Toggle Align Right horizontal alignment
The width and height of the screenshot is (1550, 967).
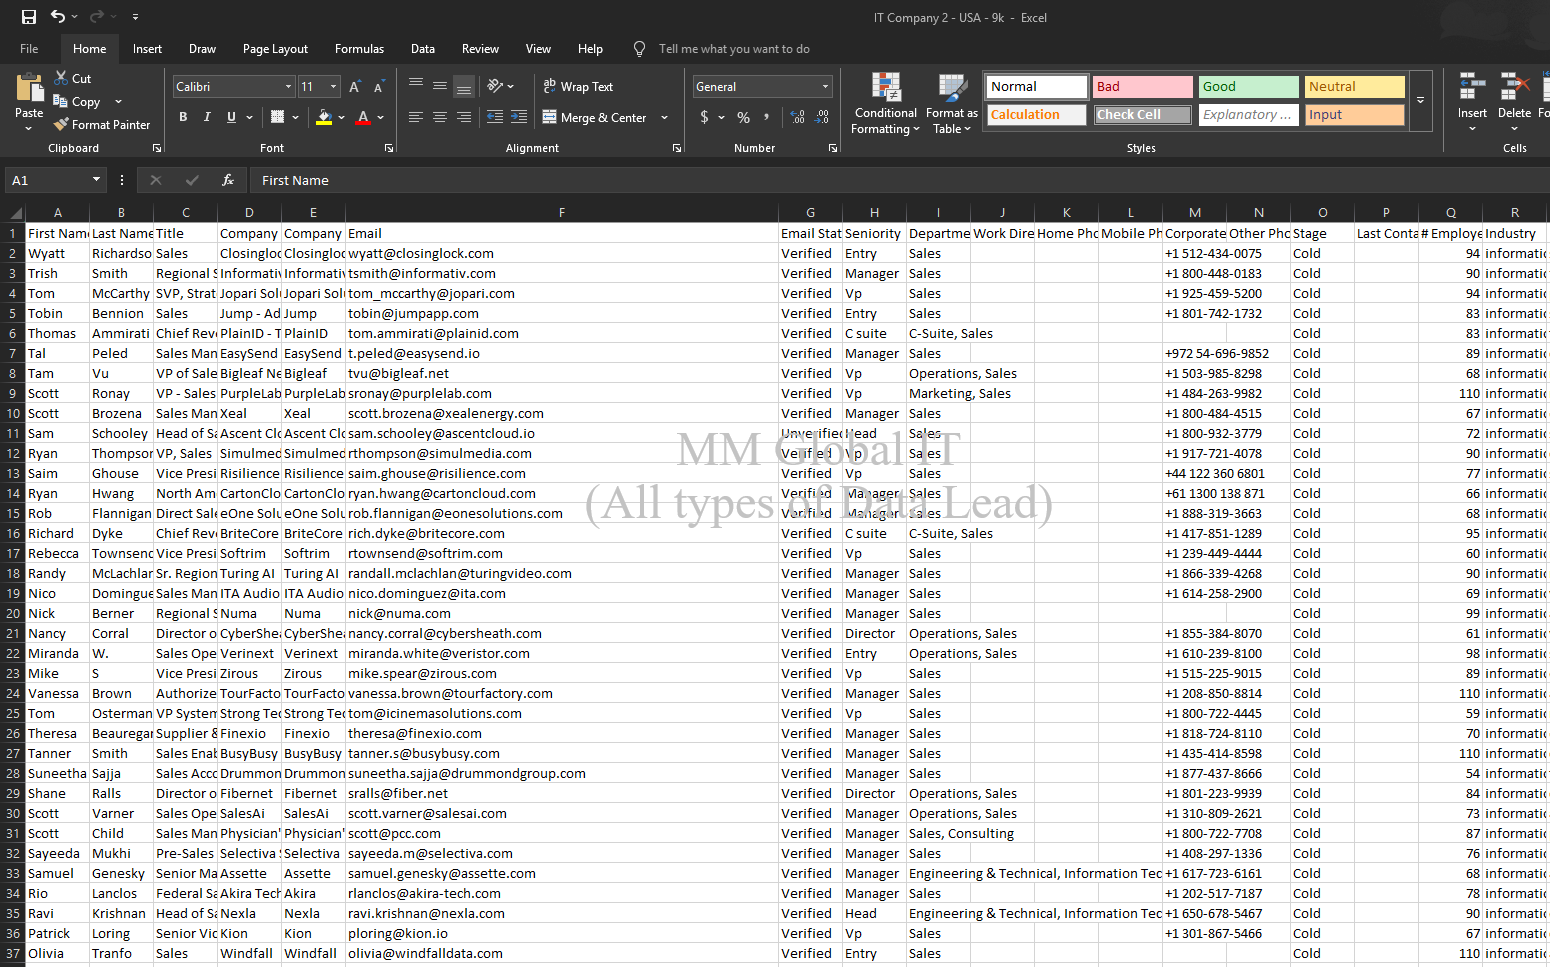pos(464,117)
